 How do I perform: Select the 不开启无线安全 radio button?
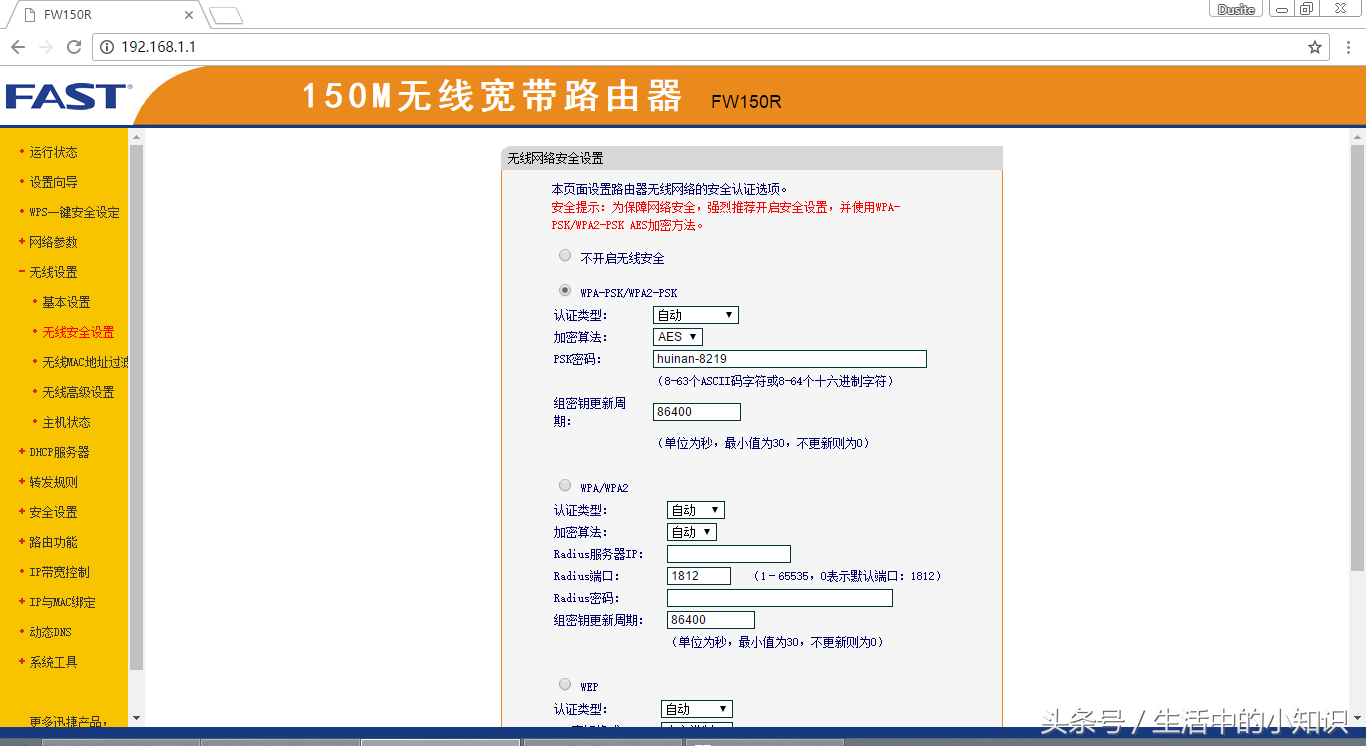coord(565,256)
